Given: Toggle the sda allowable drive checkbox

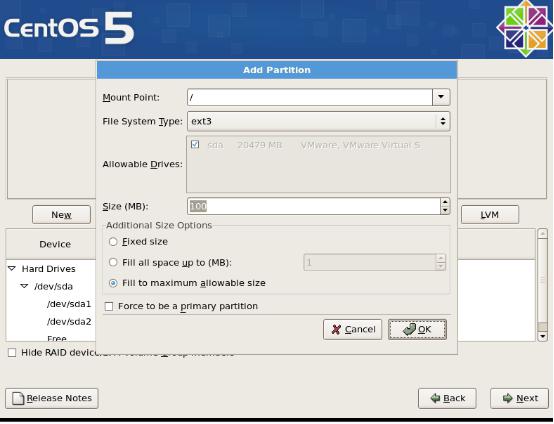Looking at the screenshot, I should (195, 144).
